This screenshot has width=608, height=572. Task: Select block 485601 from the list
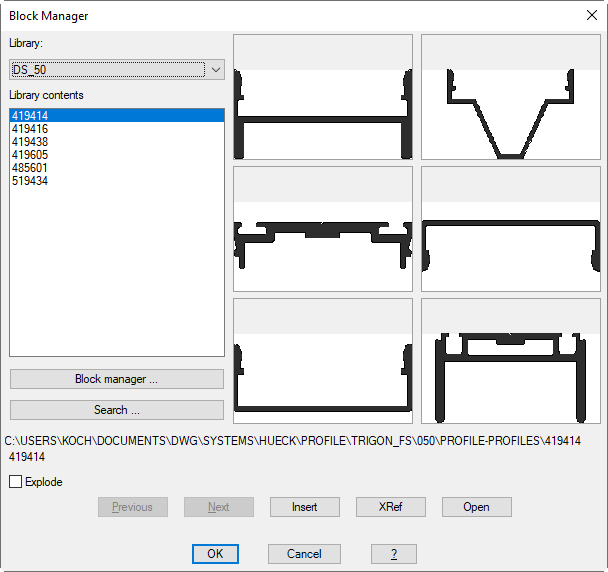tap(30, 168)
